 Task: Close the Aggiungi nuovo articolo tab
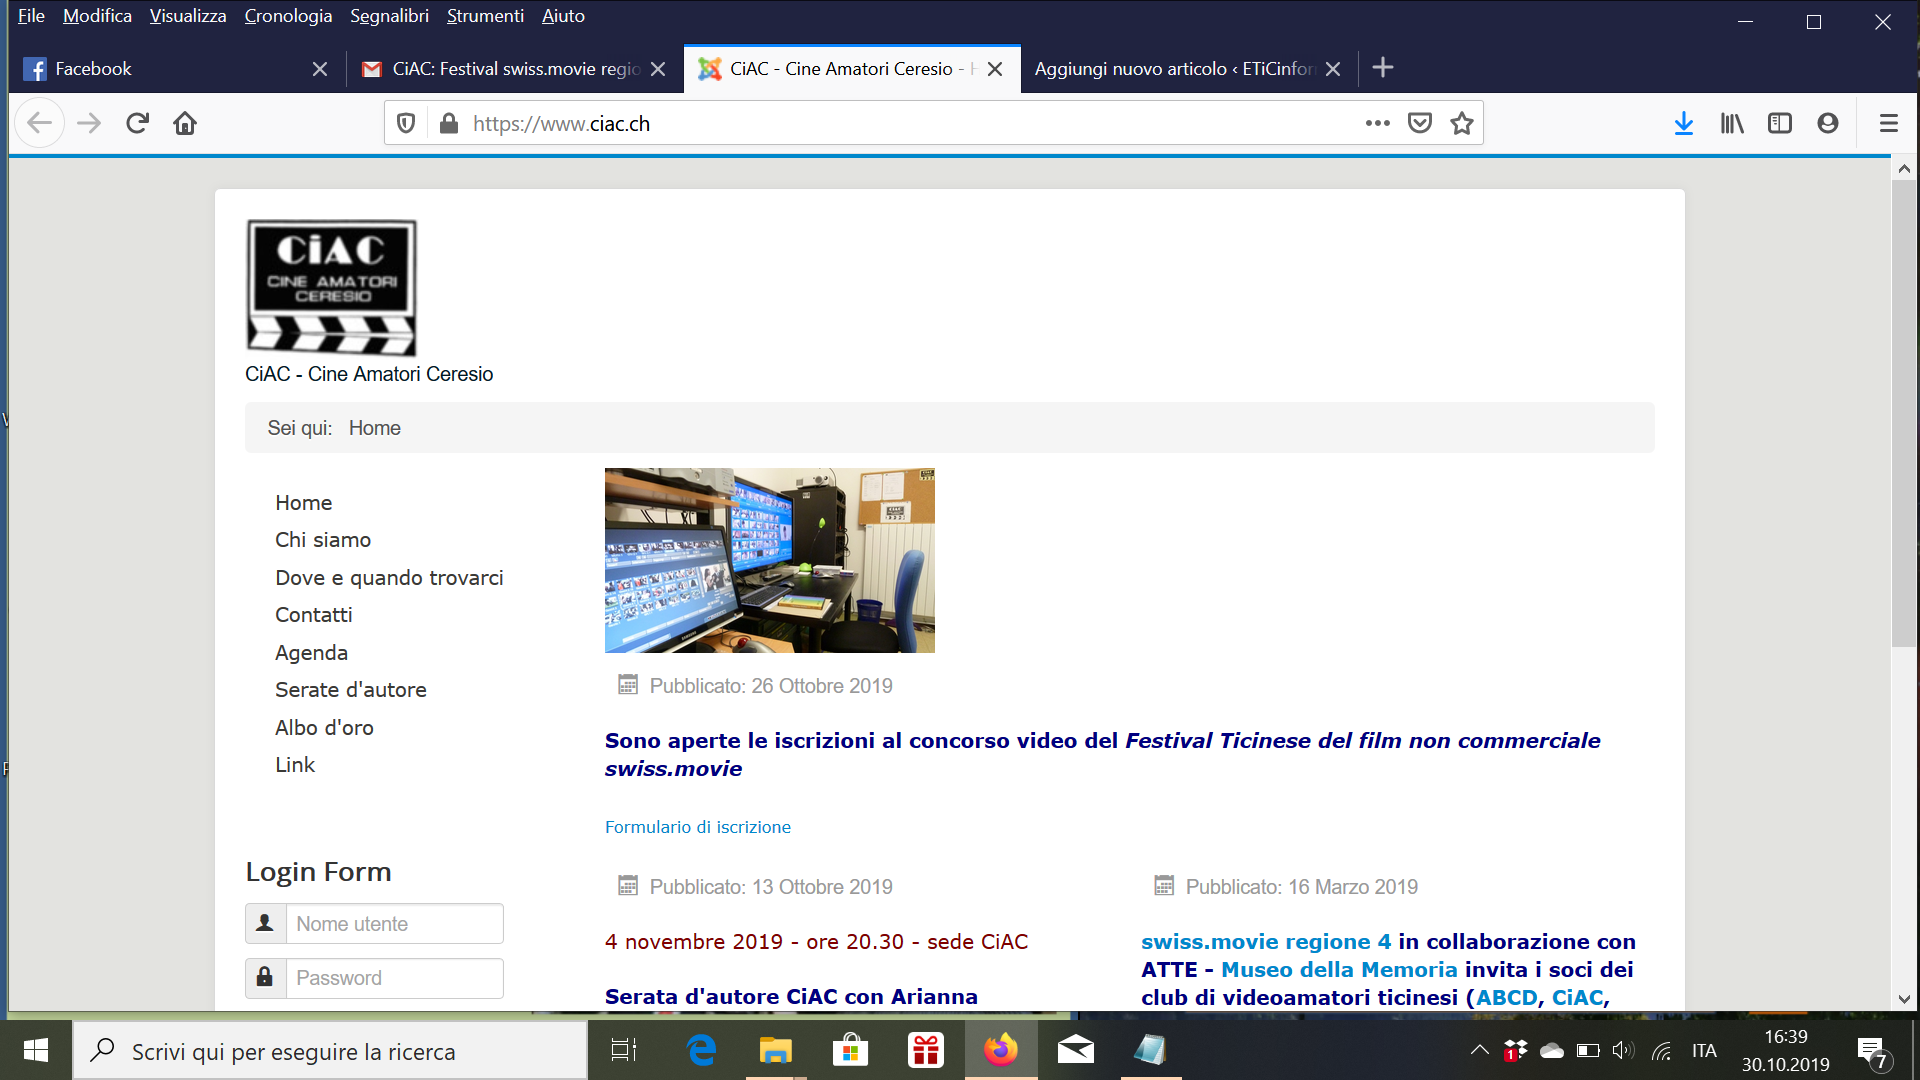click(x=1333, y=69)
